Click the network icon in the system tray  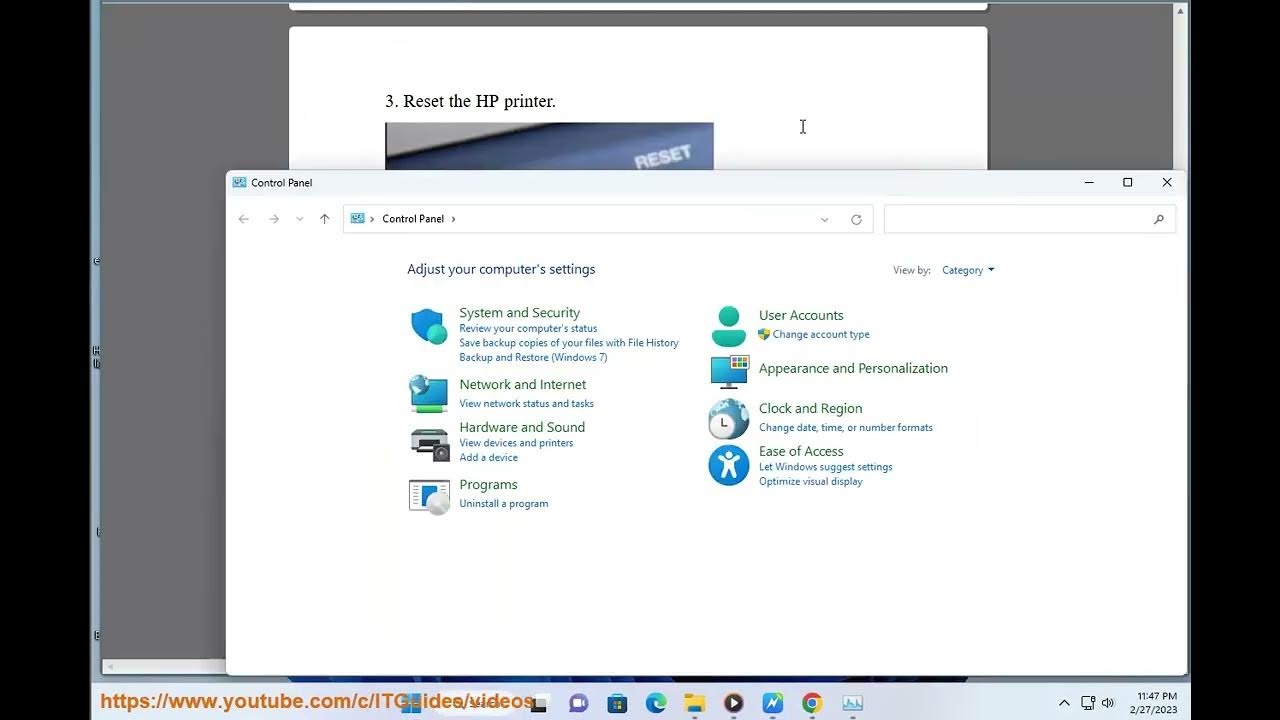1088,703
